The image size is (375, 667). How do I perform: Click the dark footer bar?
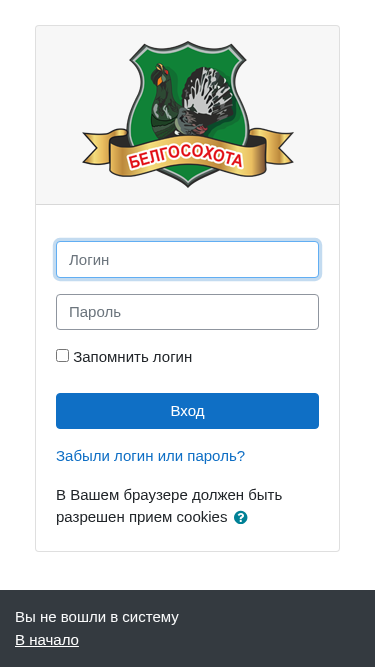188,628
